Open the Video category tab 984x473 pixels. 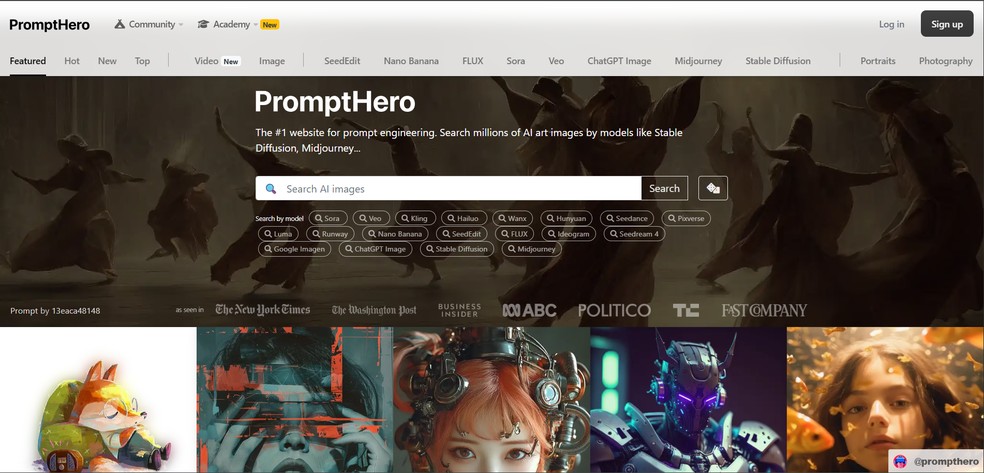(217, 61)
